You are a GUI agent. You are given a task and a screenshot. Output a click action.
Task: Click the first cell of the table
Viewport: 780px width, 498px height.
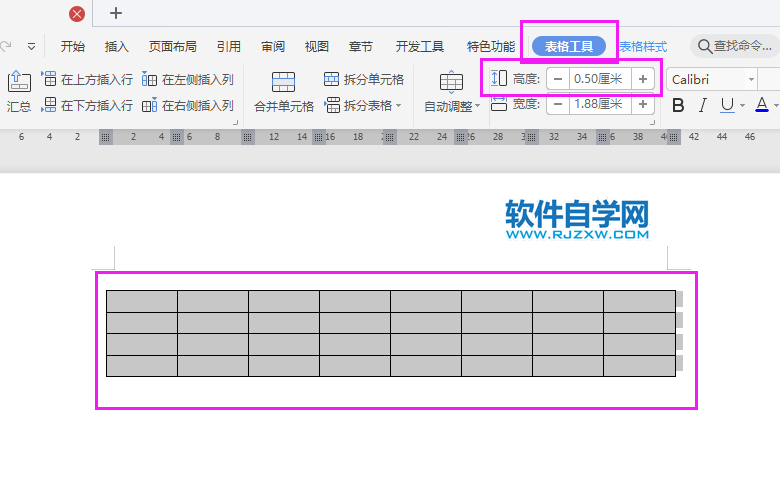pyautogui.click(x=142, y=301)
